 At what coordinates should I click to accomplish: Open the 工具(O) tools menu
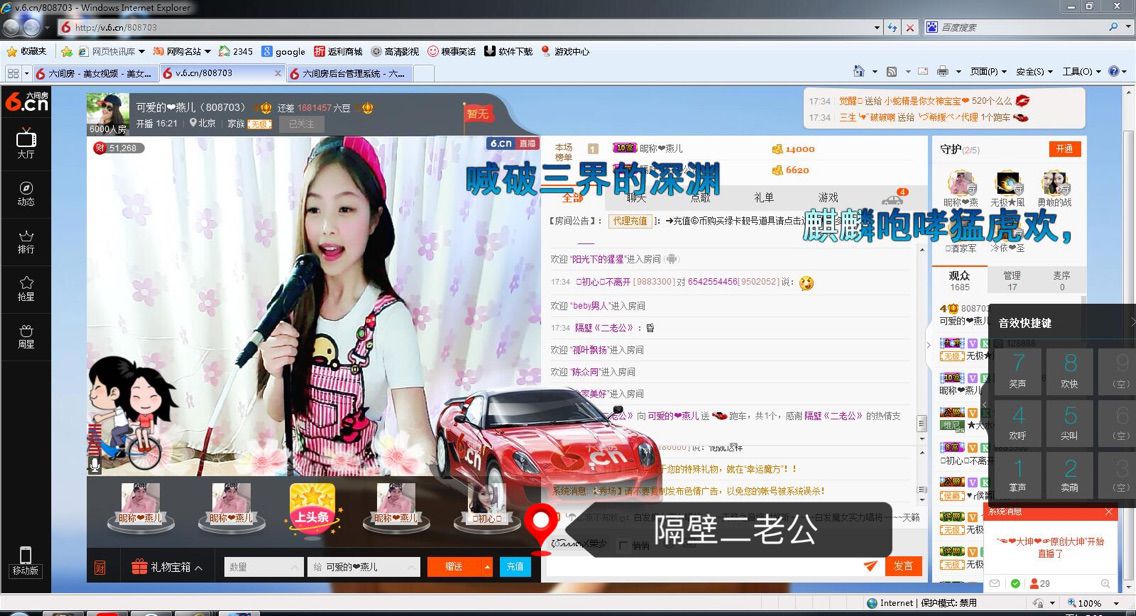[x=1082, y=71]
